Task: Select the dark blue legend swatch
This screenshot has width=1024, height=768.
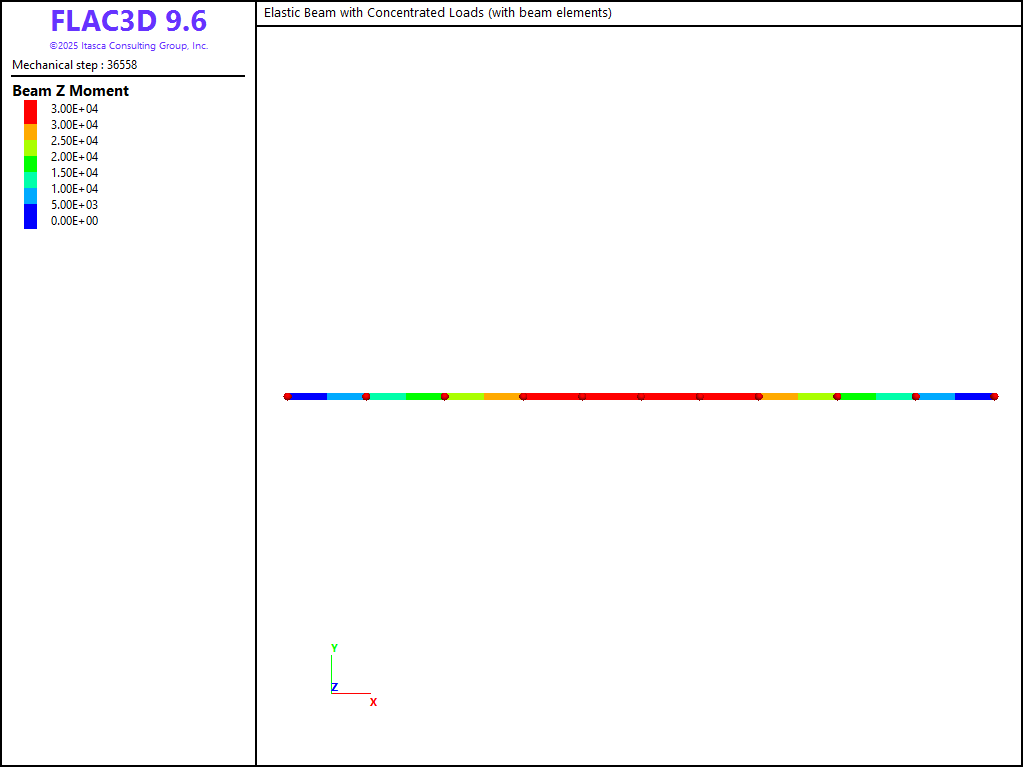Action: (31, 216)
